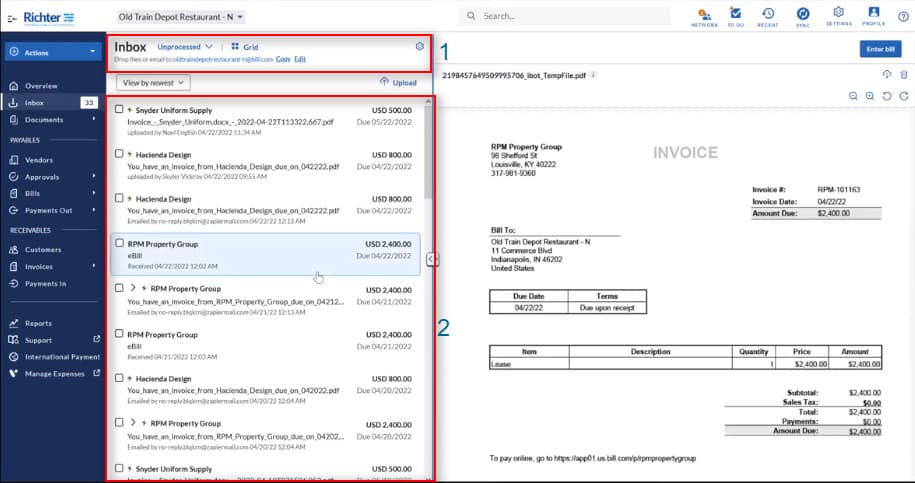Check RPM Property Group row due 04/20/2022
The width and height of the screenshot is (915, 483).
[119, 422]
